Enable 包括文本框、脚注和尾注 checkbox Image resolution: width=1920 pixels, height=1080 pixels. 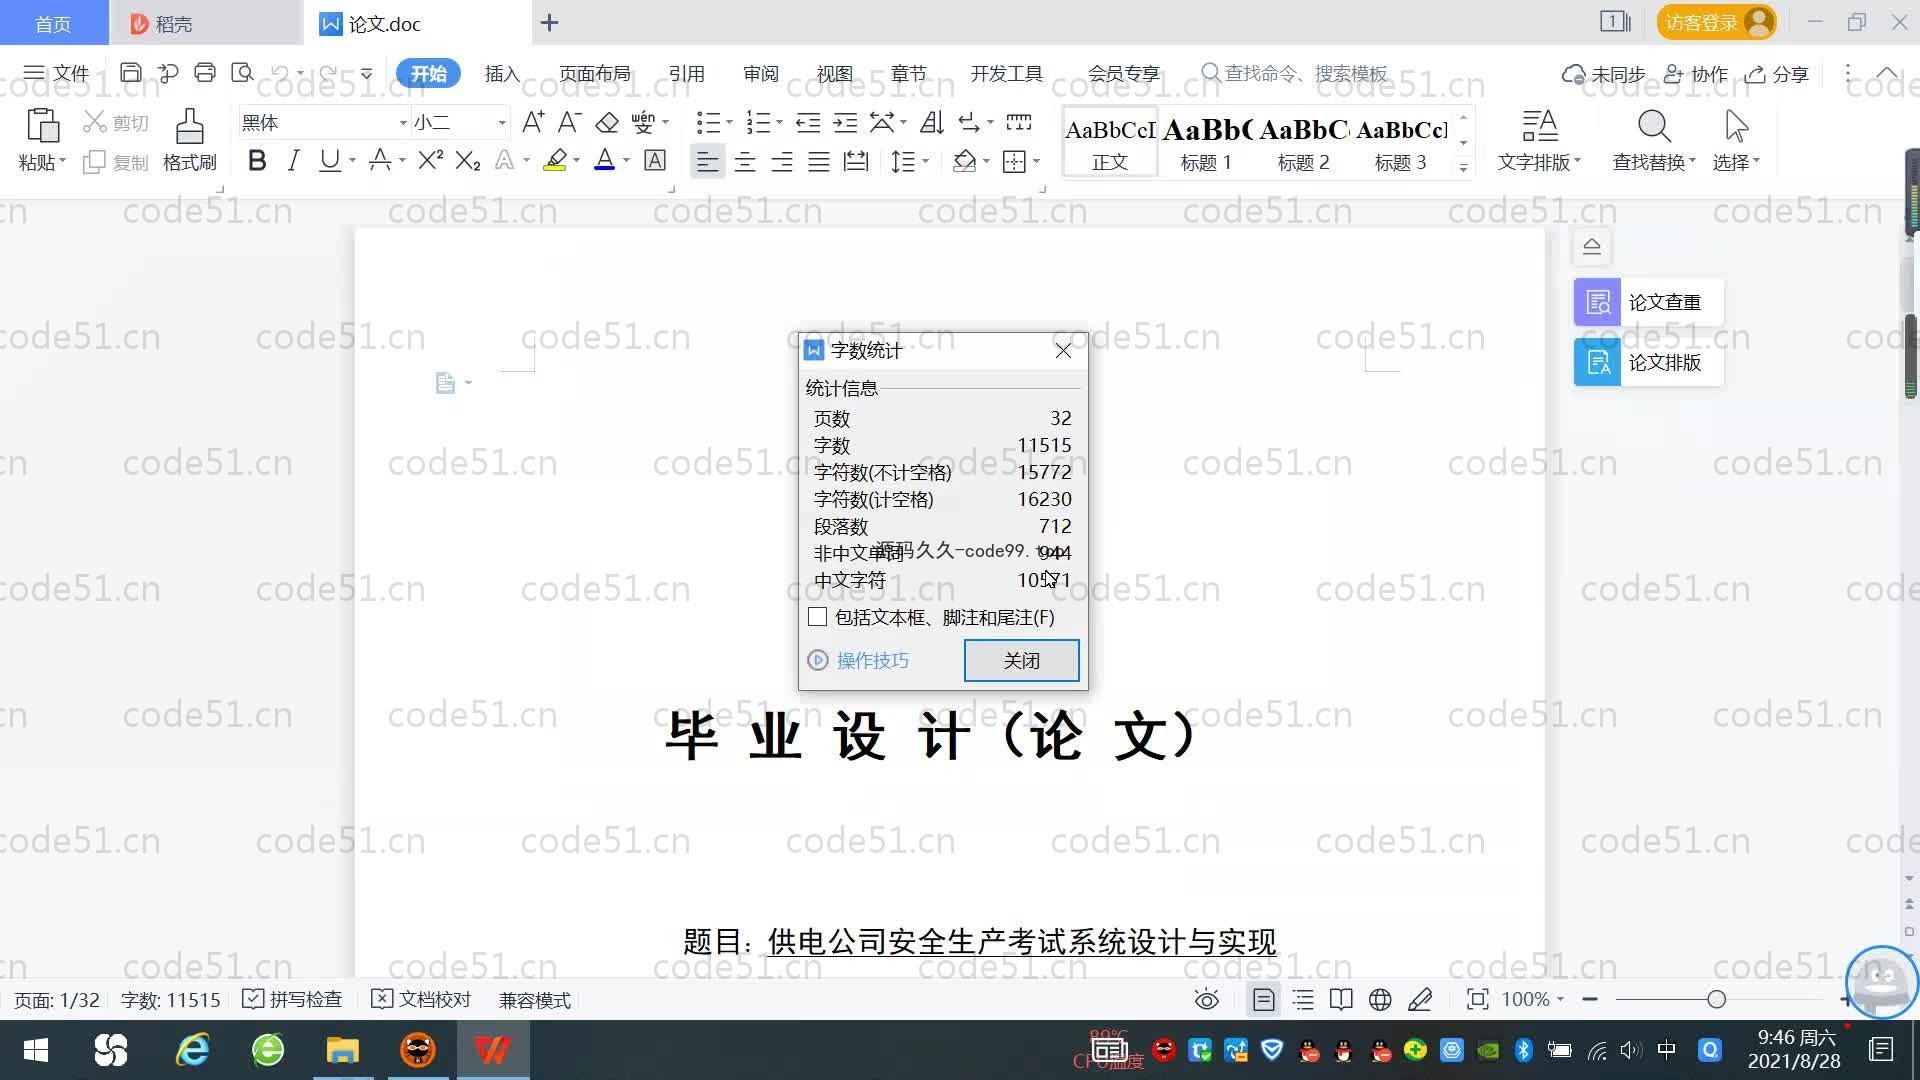tap(818, 617)
